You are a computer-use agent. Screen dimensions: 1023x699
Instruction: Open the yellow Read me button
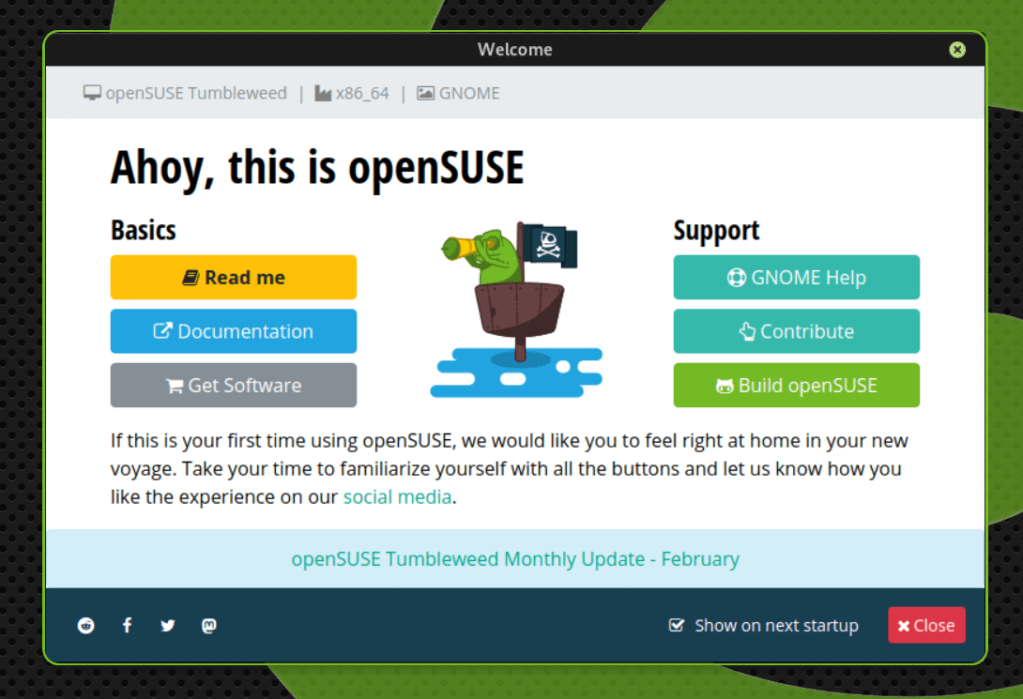233,278
